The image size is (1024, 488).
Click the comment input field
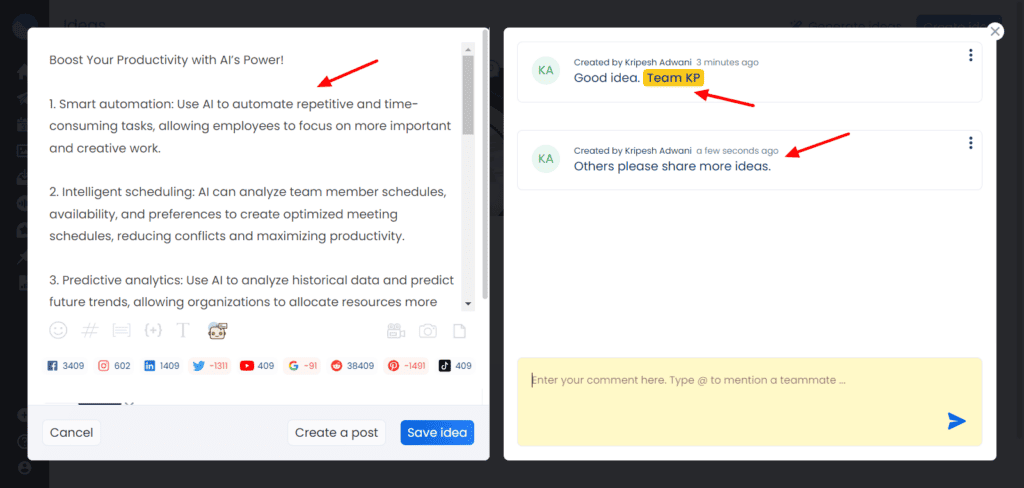[735, 381]
